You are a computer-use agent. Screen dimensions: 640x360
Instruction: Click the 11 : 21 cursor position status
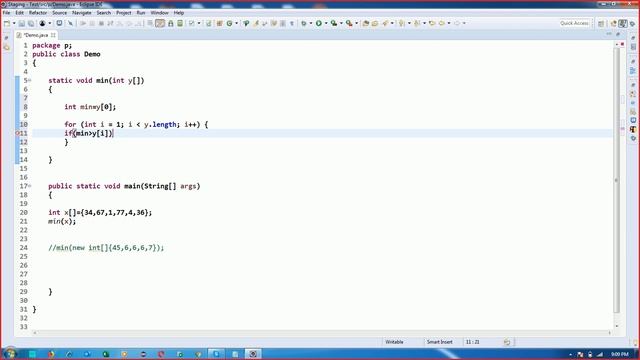(x=473, y=342)
